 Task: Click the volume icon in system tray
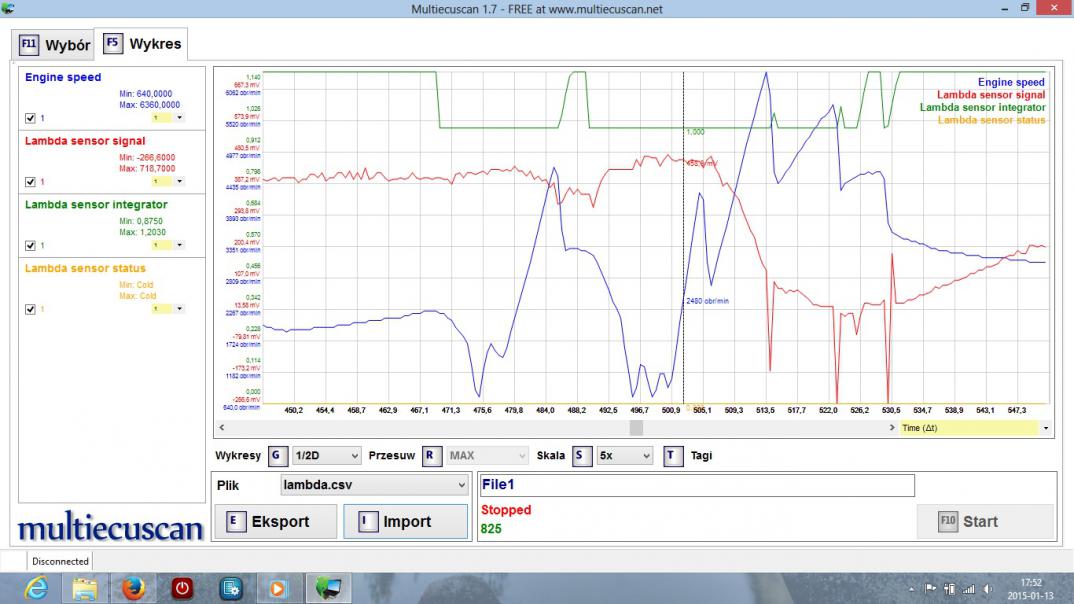(x=988, y=589)
